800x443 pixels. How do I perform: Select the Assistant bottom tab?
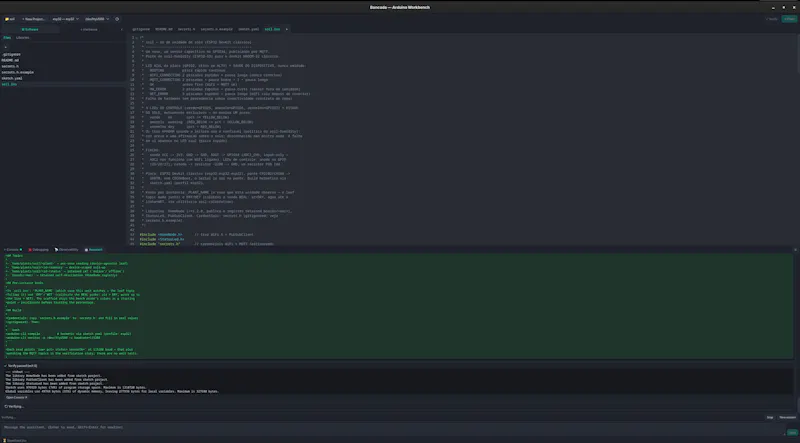coord(94,250)
